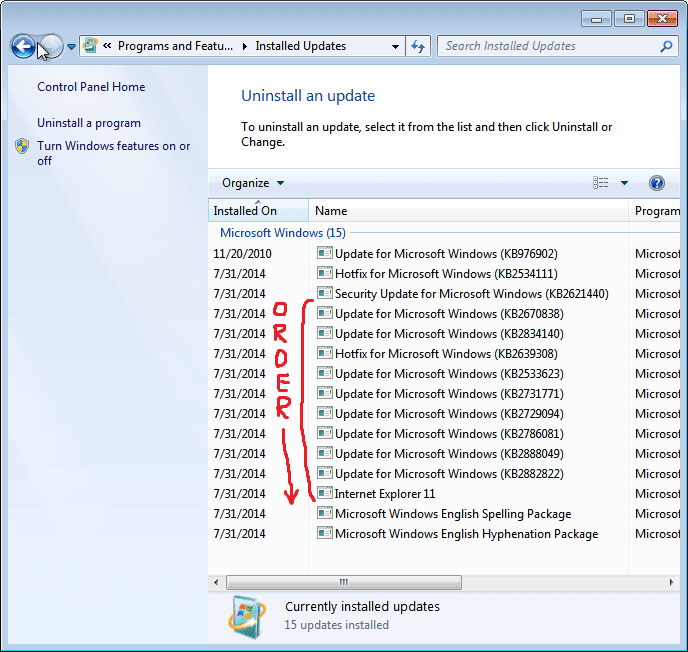The height and width of the screenshot is (652, 688).
Task: Select English Spelling Package icon
Action: pos(325,512)
